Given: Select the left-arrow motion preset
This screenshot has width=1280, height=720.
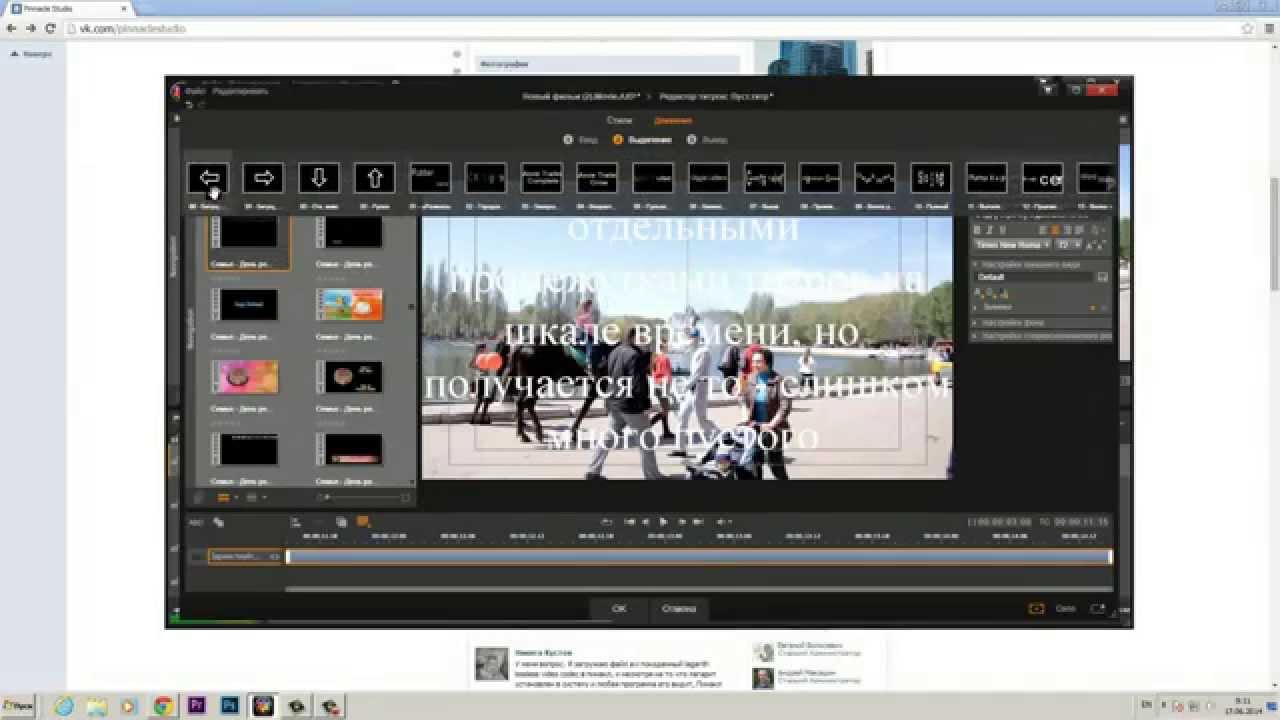Looking at the screenshot, I should click(x=209, y=178).
